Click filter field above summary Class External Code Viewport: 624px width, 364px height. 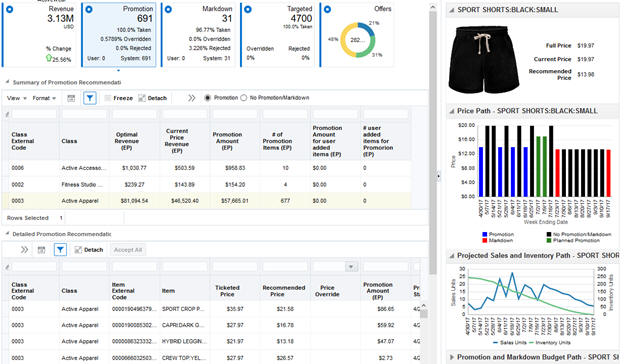tap(34, 115)
